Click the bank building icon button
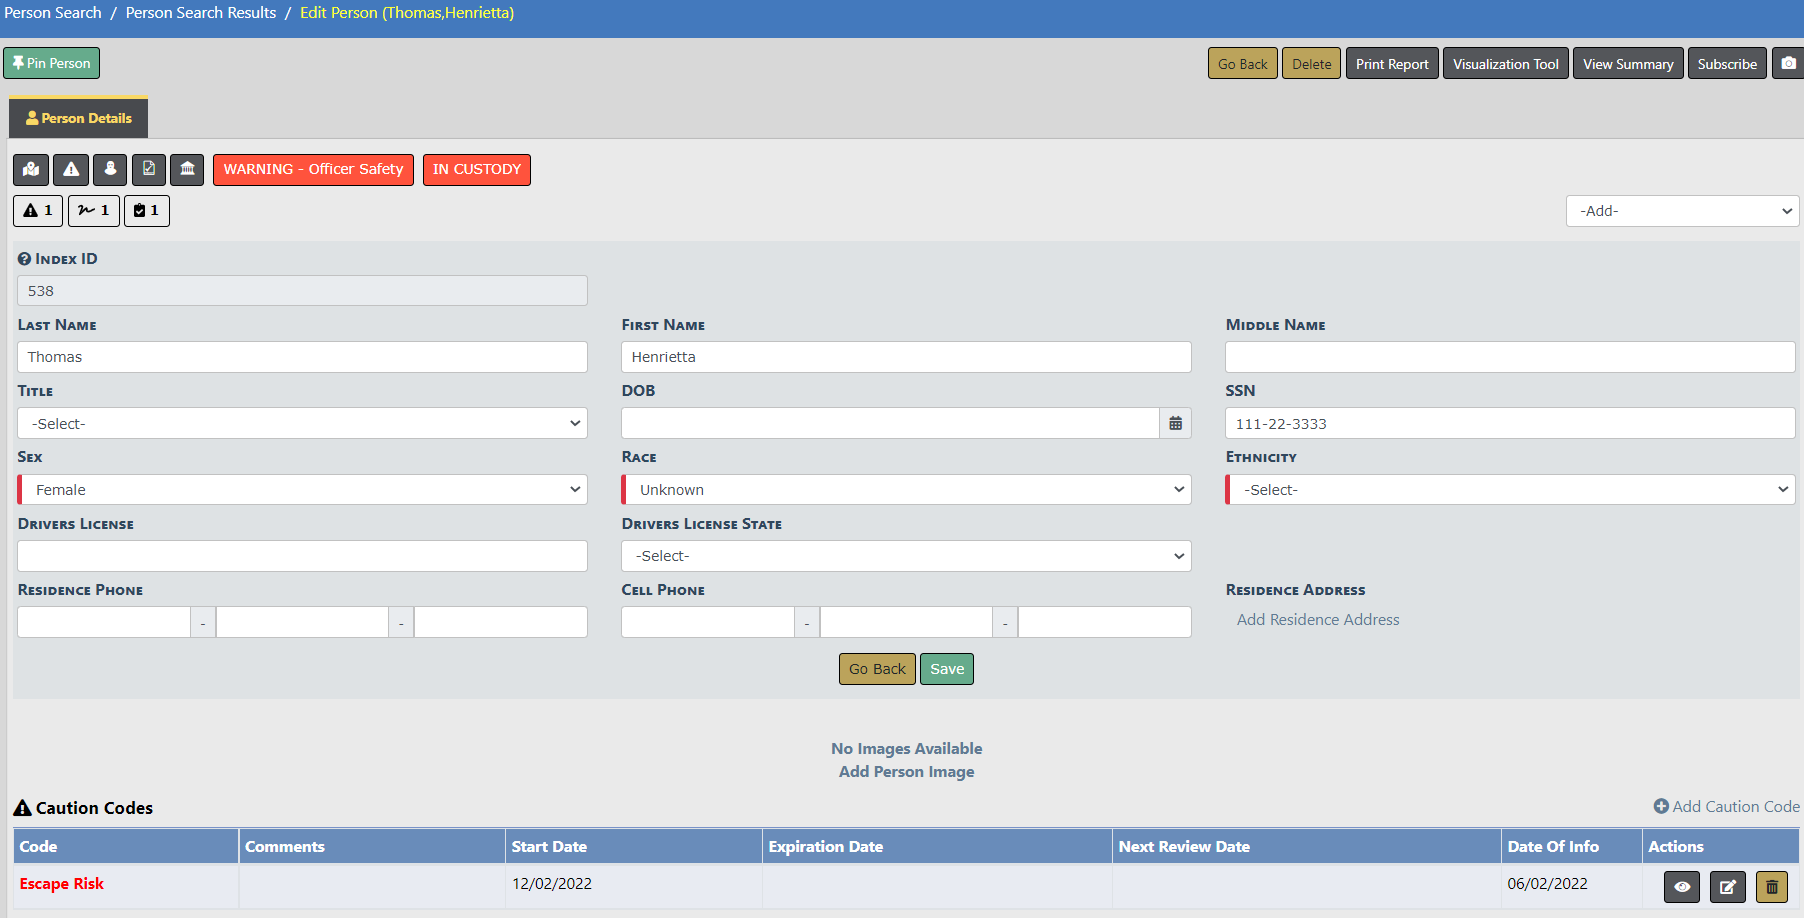 coord(187,170)
